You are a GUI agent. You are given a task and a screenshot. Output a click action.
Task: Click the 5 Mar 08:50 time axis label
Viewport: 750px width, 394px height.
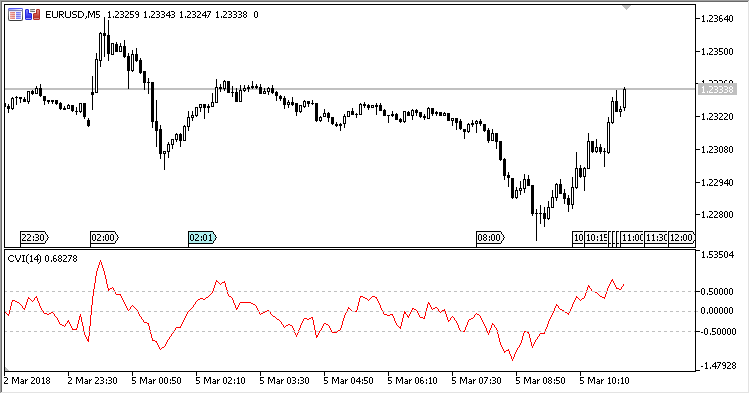[540, 381]
